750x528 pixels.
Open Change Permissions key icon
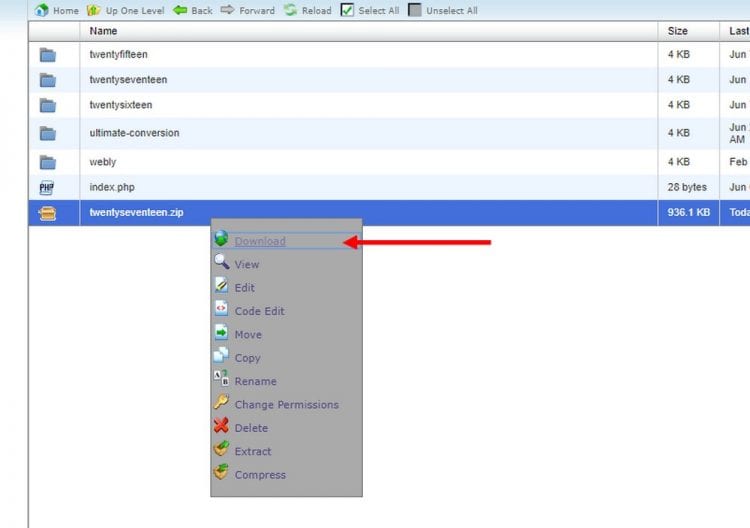[221, 404]
